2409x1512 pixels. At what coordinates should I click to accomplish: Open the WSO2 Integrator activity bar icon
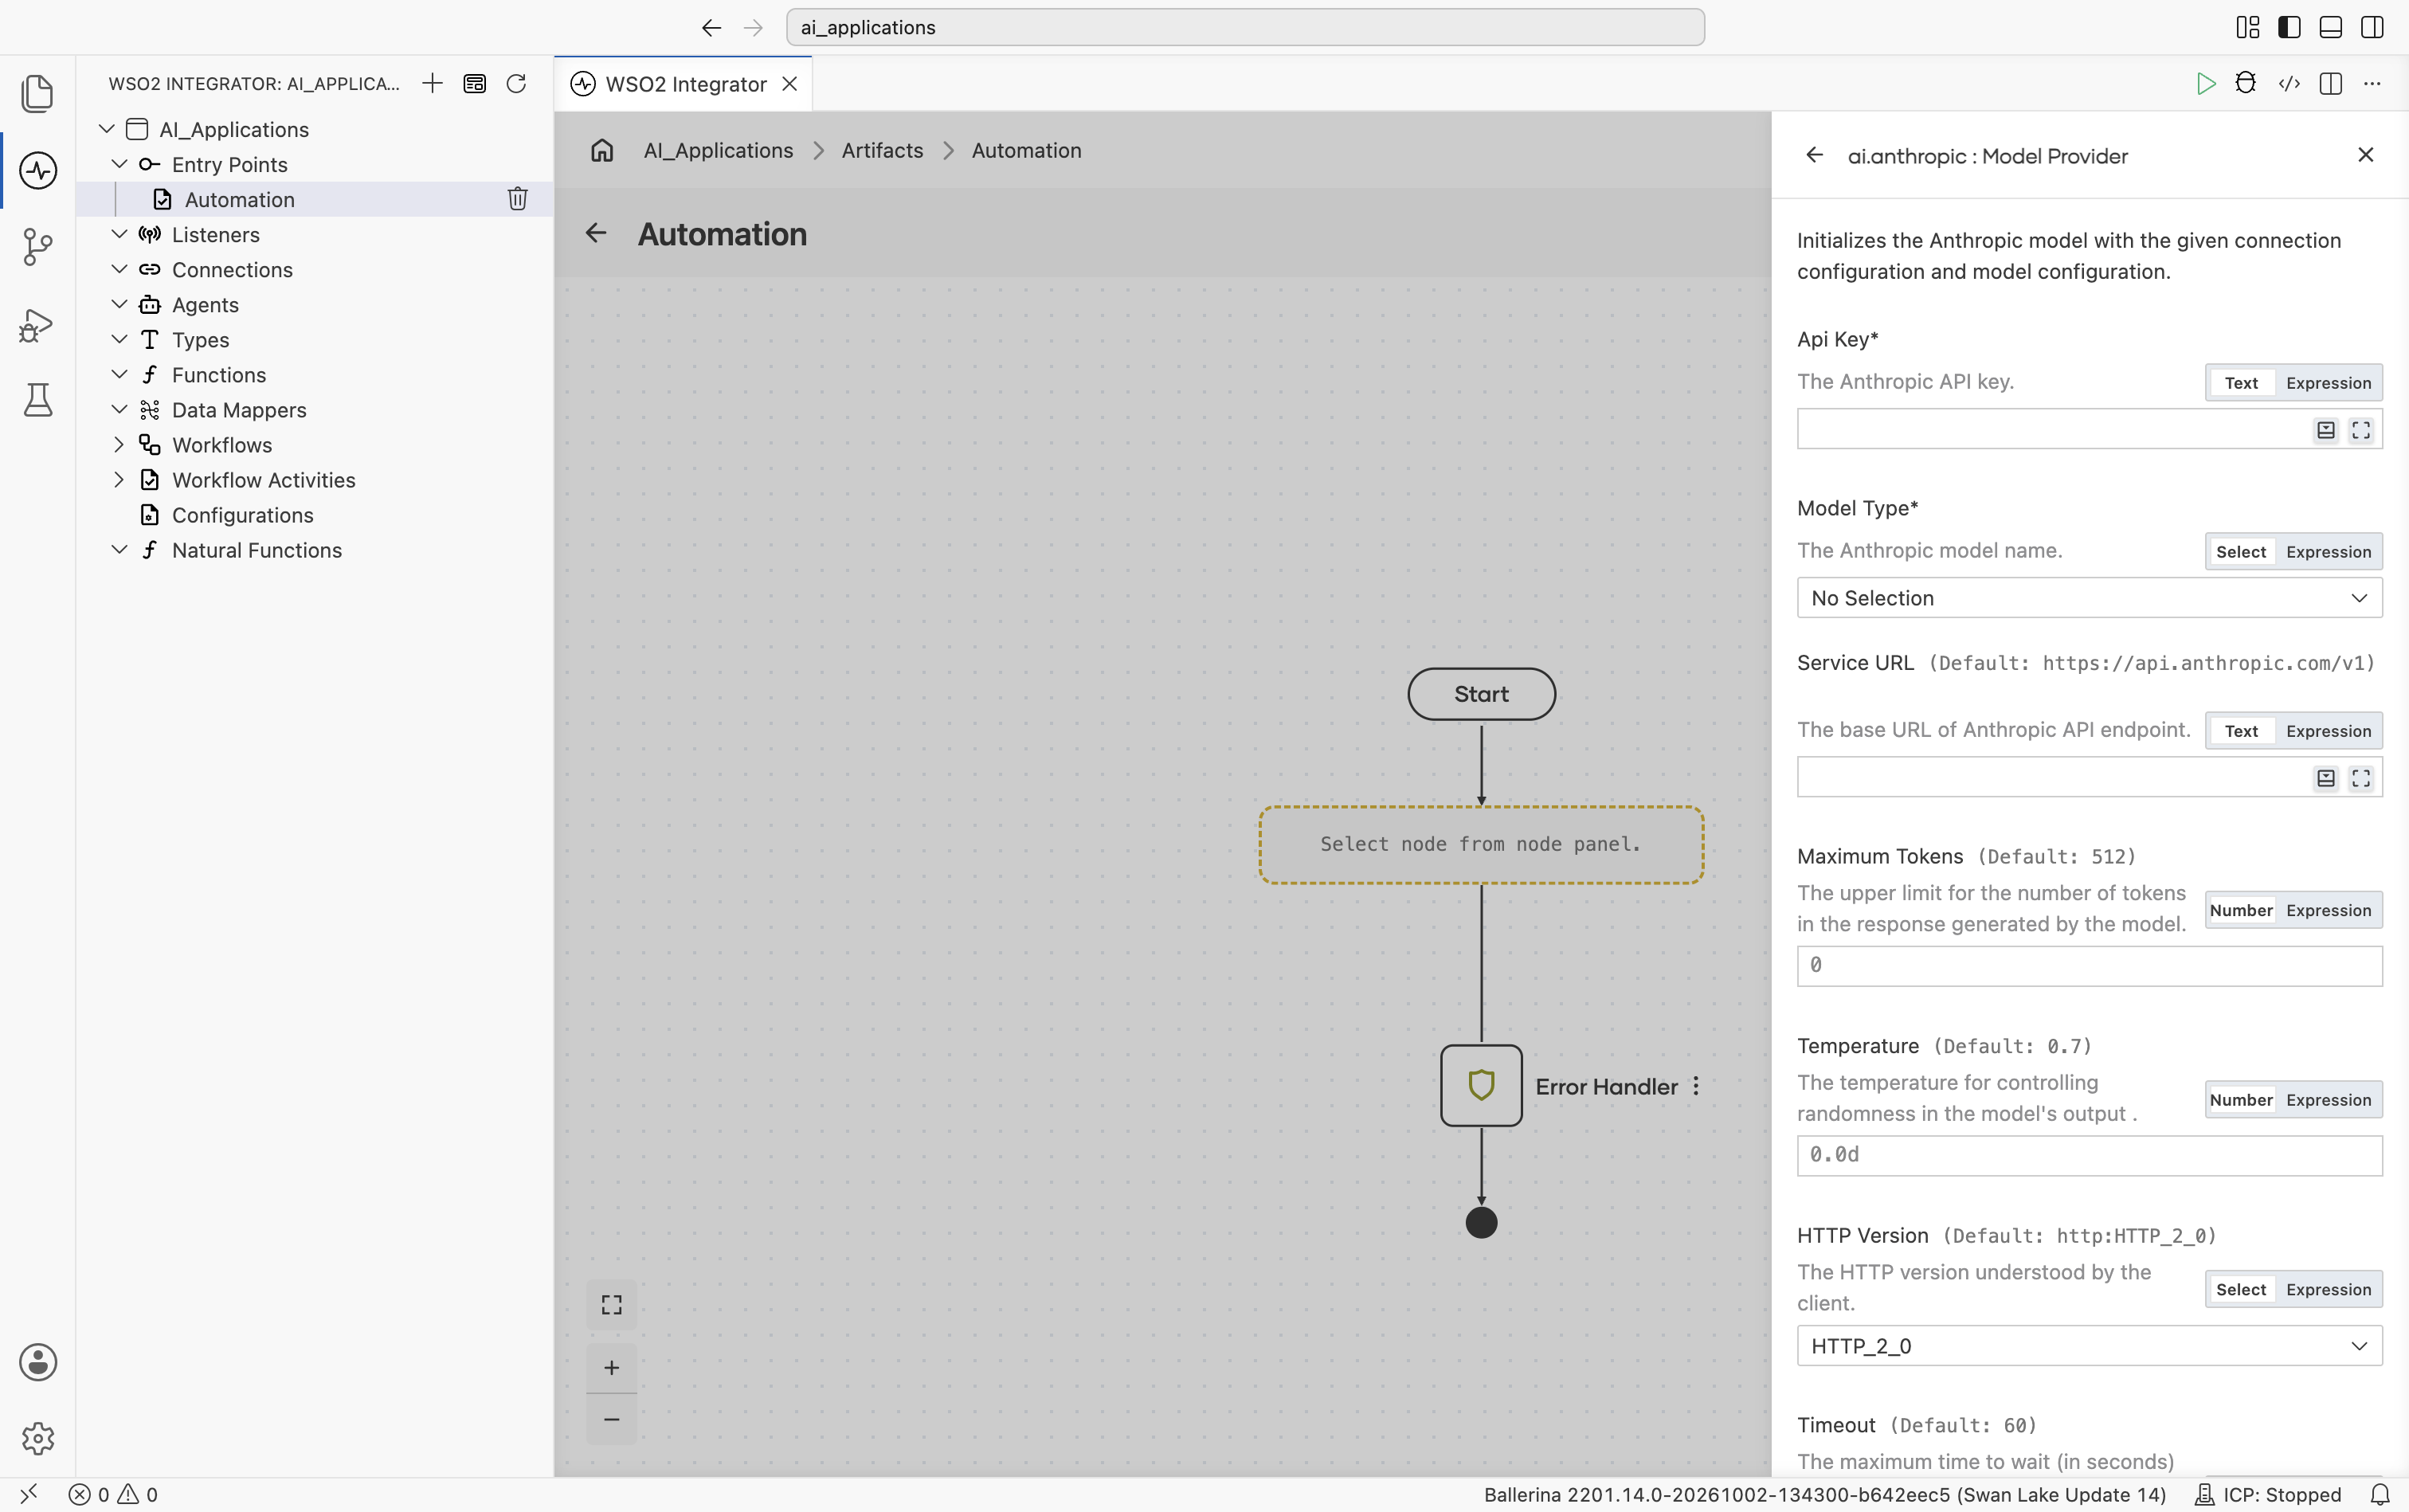[x=38, y=170]
